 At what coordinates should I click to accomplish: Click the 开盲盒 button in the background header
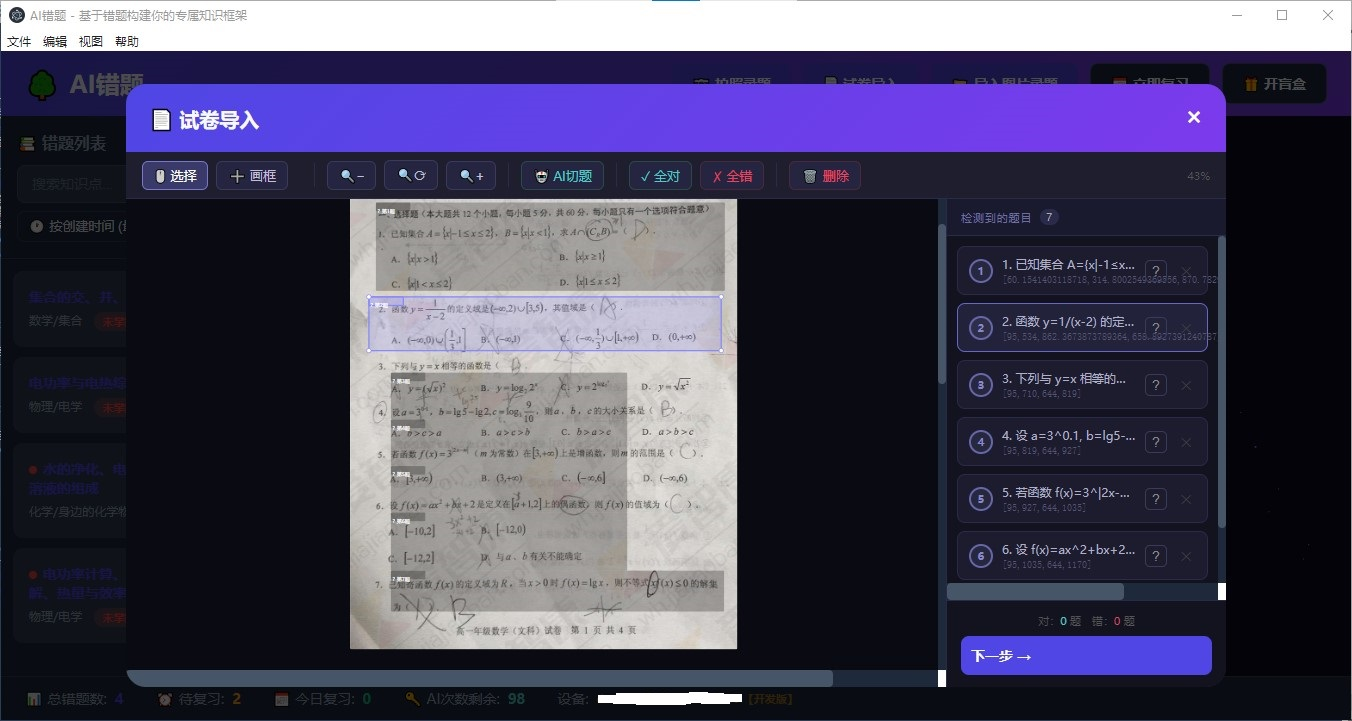click(1274, 84)
